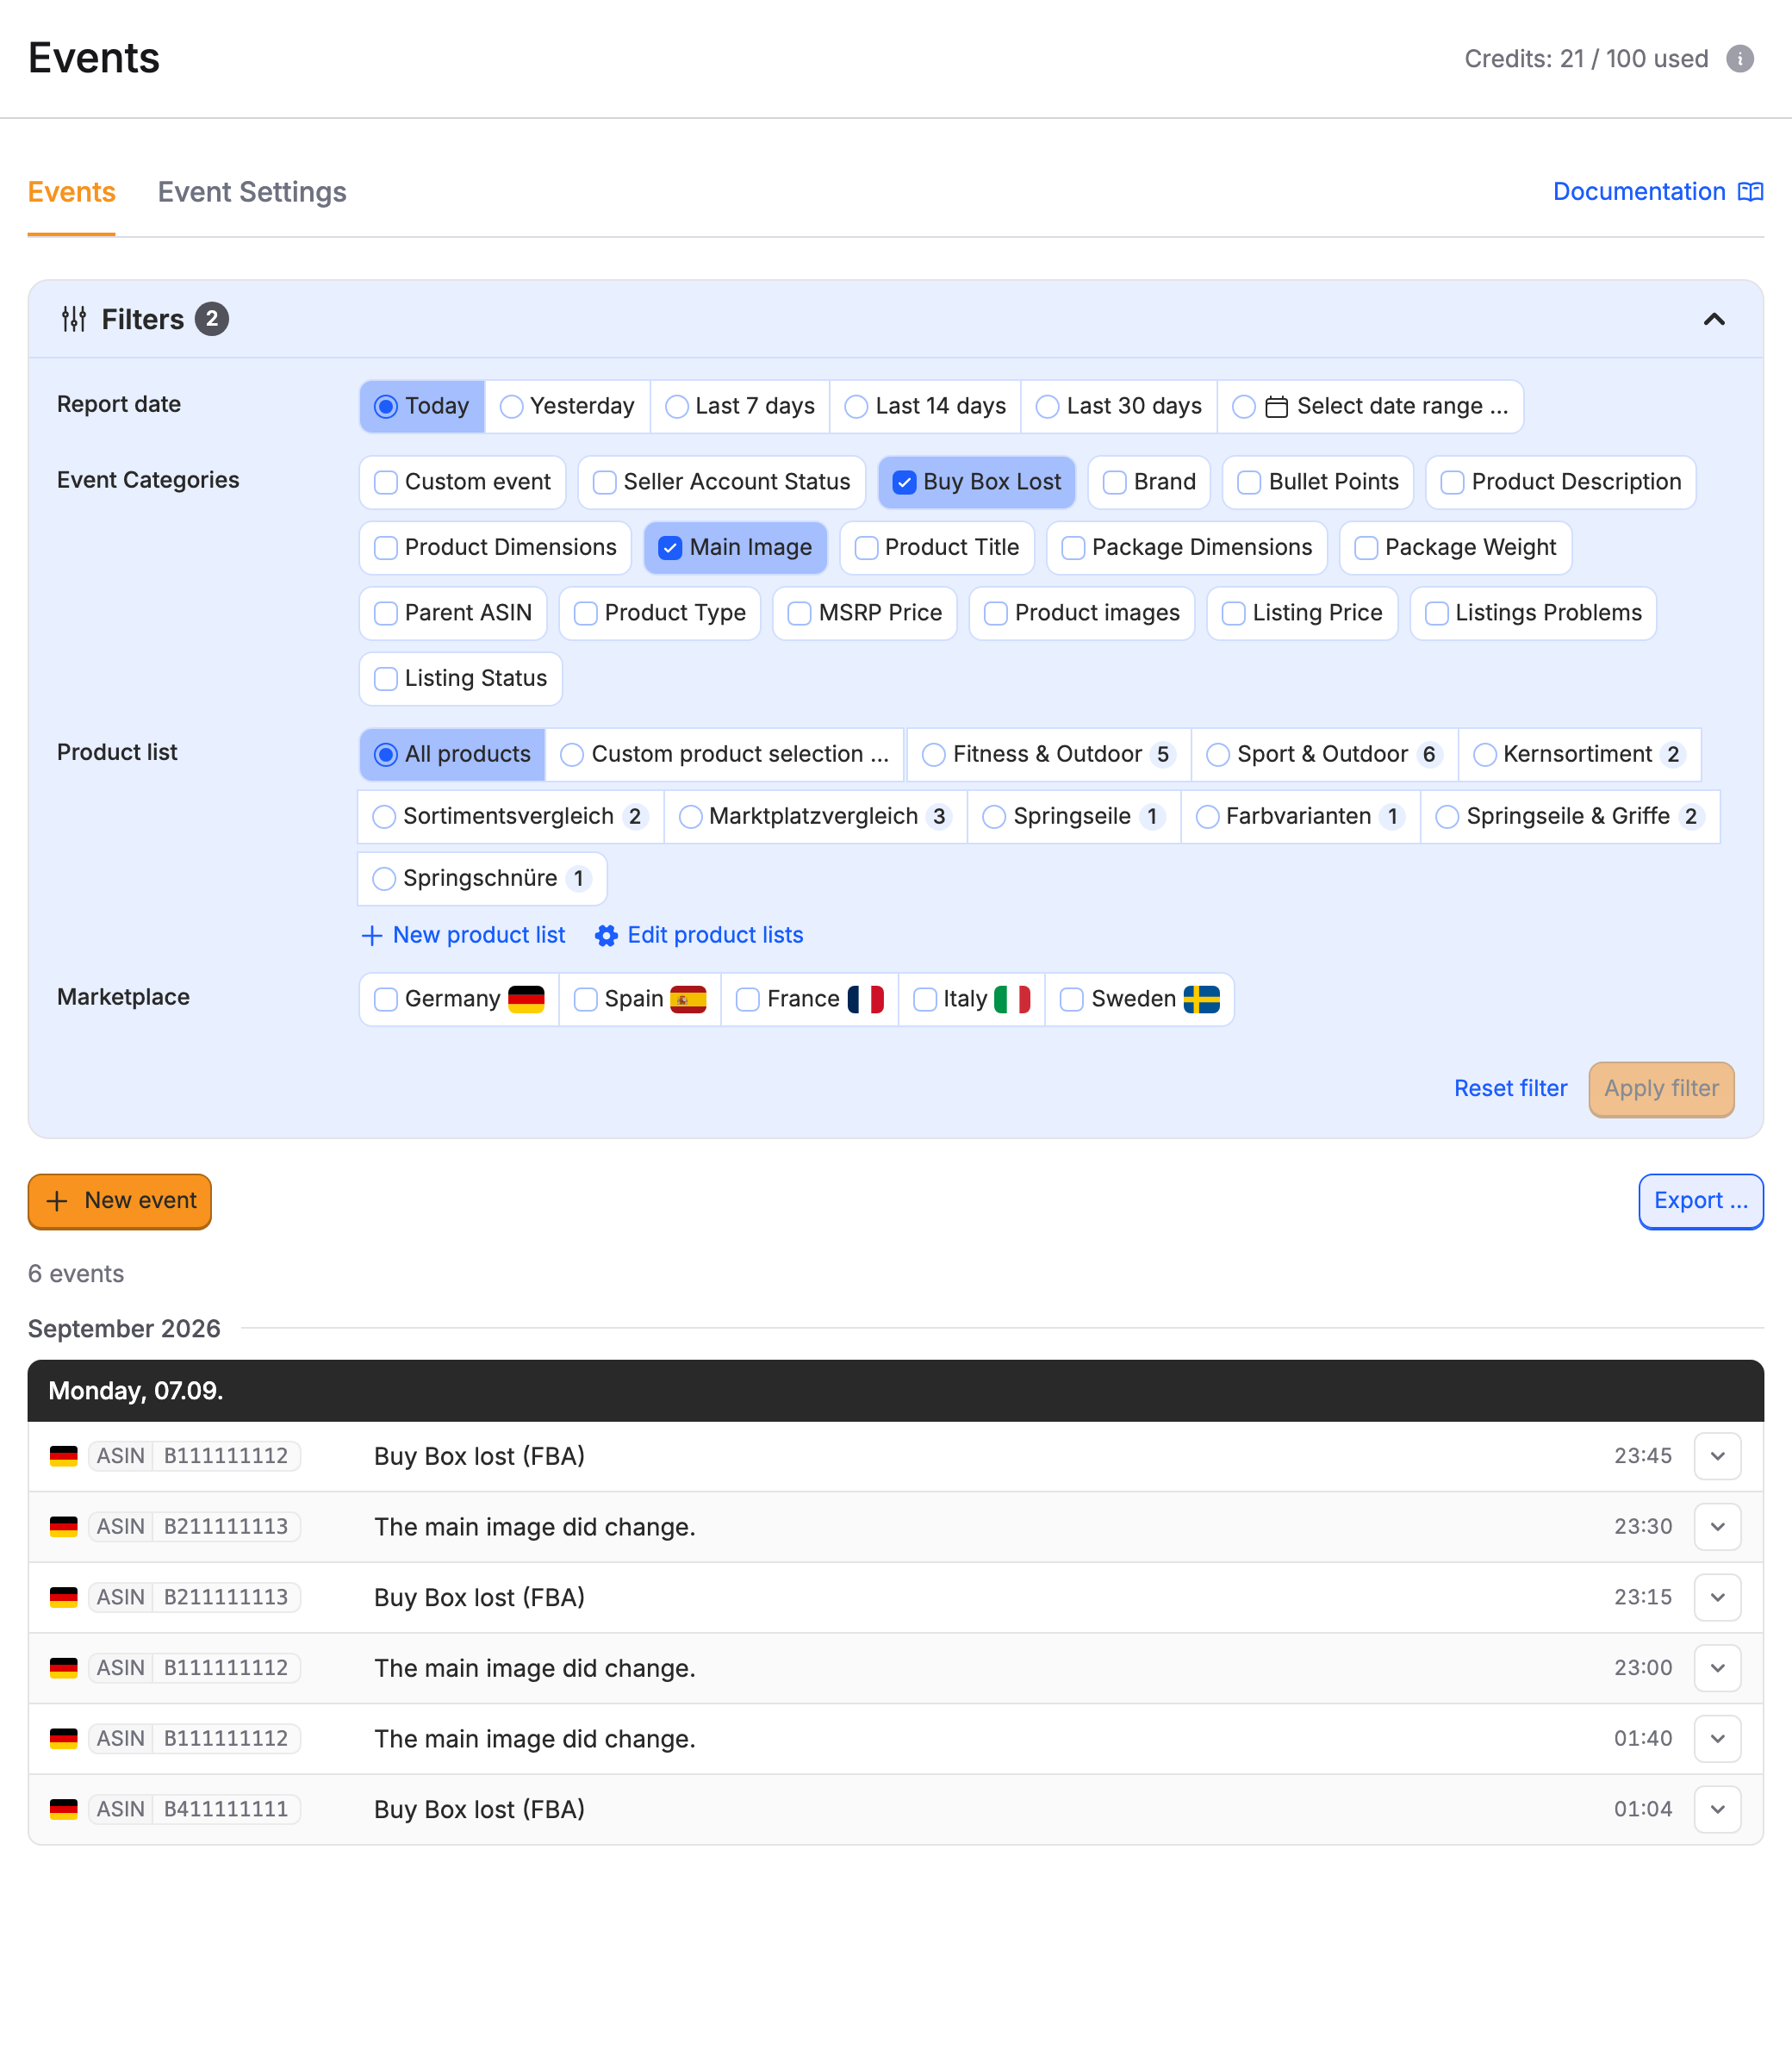The height and width of the screenshot is (2068, 1792).
Task: Click Reset filter link
Action: click(1510, 1089)
